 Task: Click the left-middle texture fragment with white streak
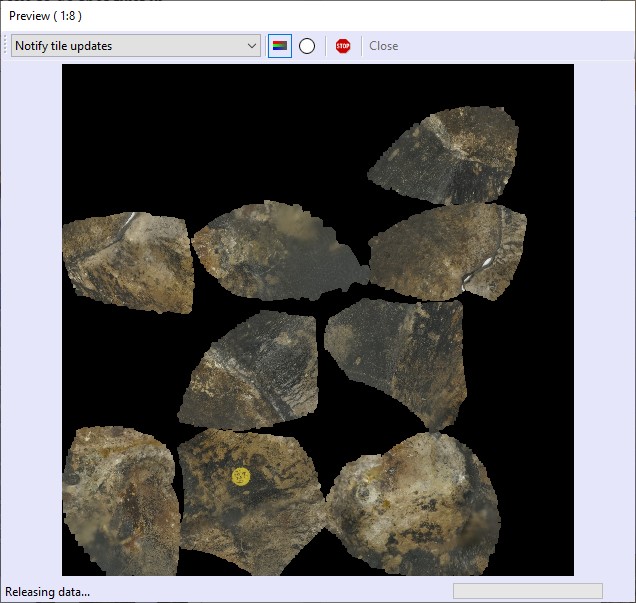click(125, 262)
